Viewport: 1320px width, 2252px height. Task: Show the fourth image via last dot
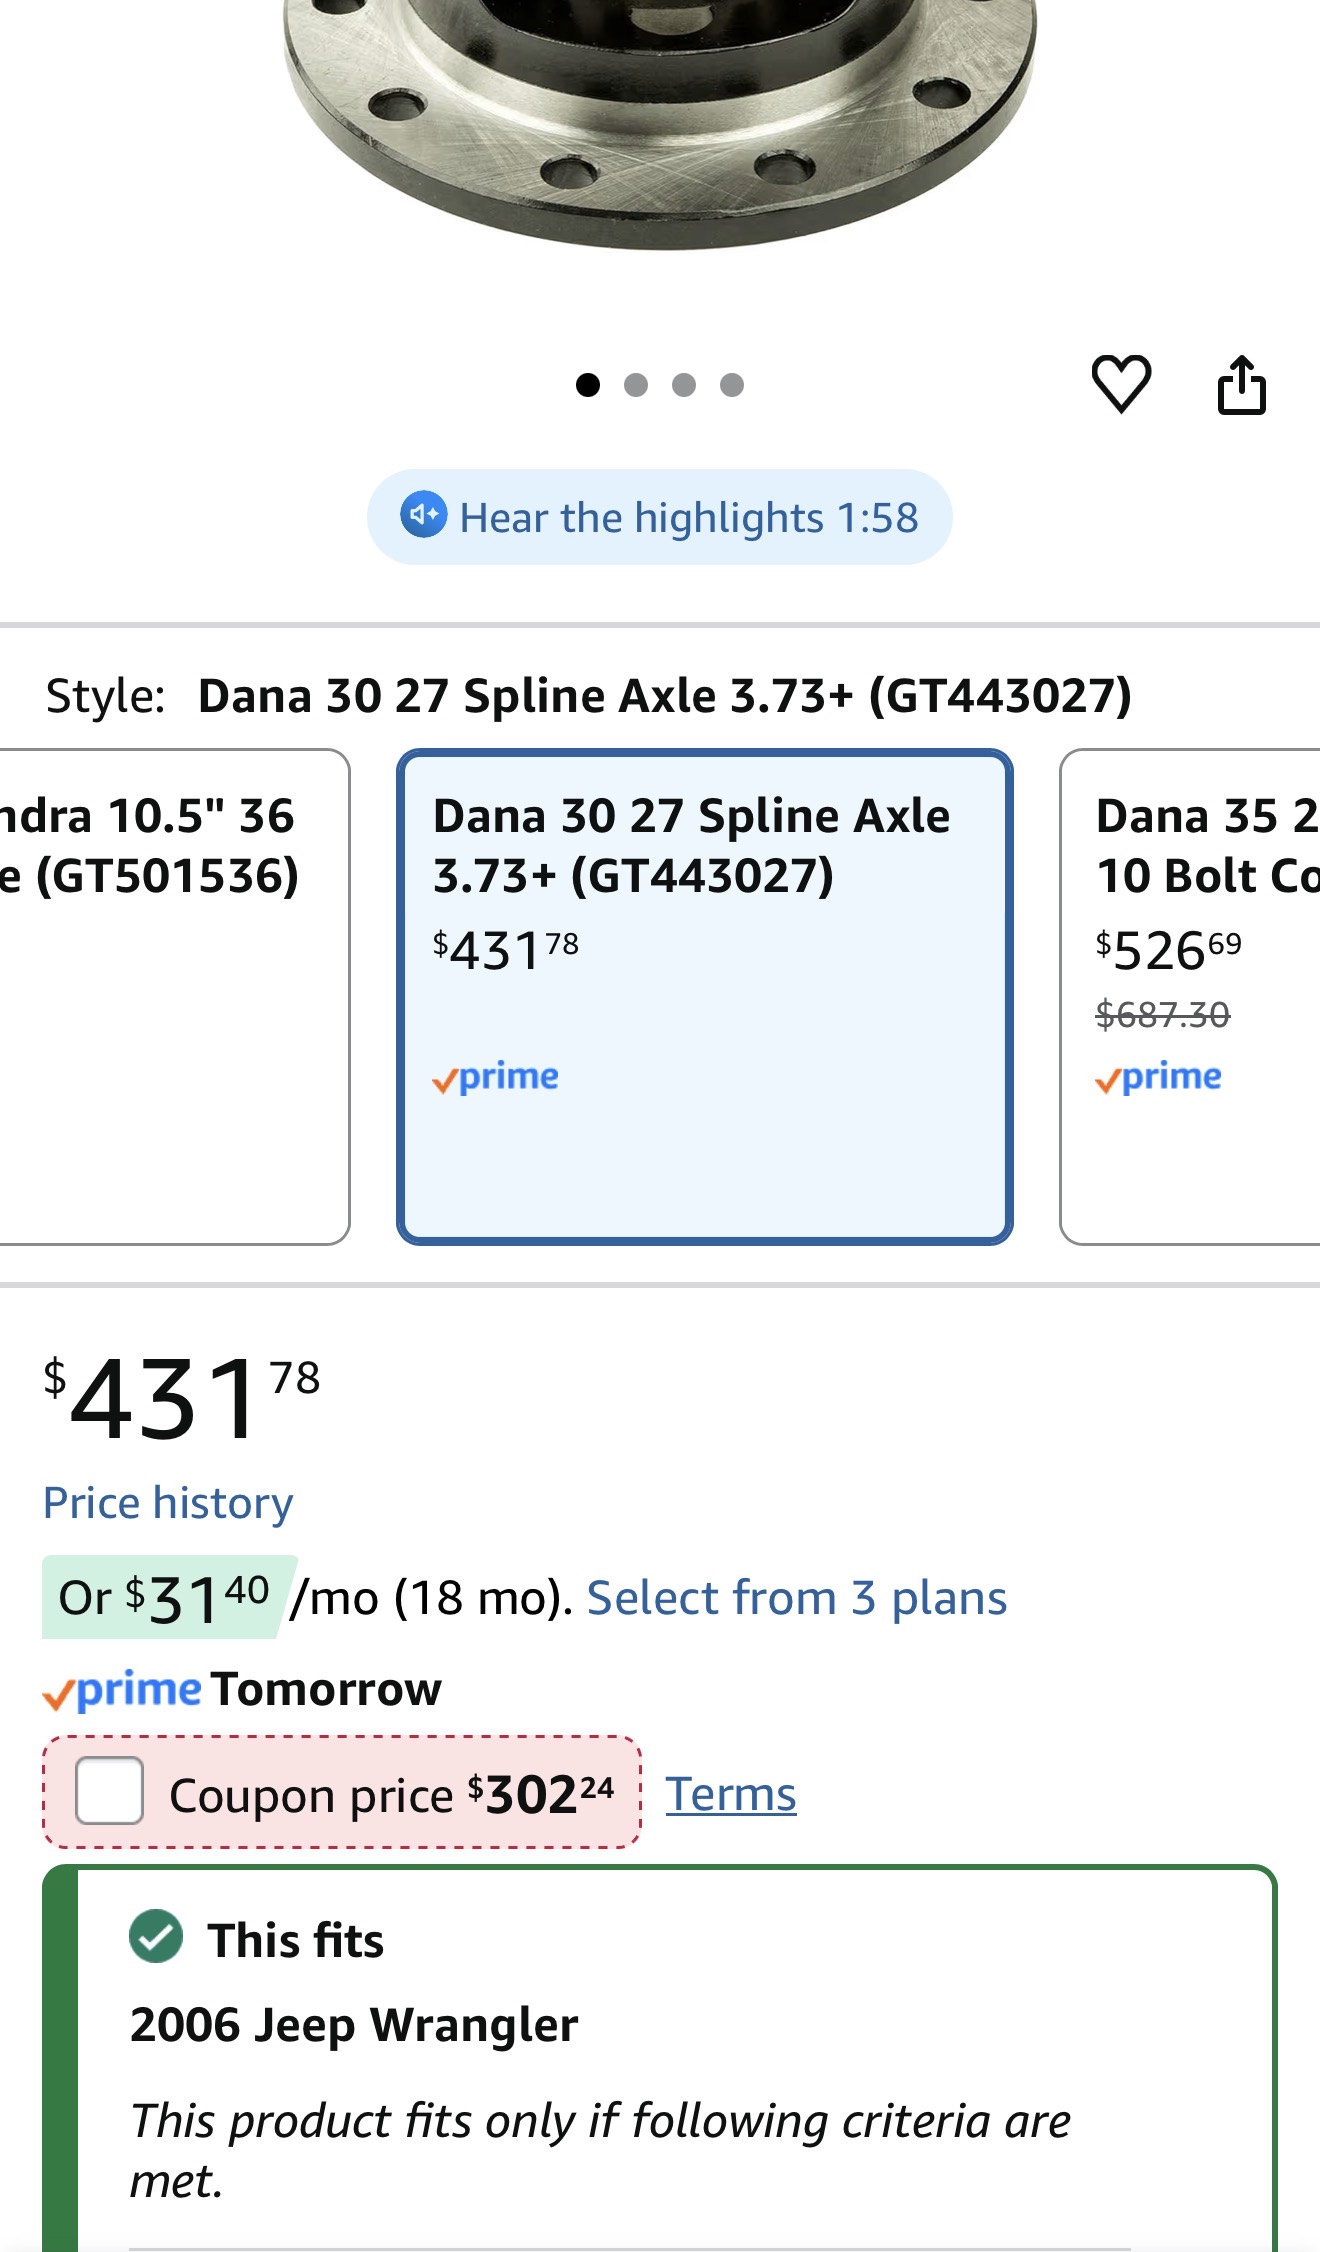point(732,385)
